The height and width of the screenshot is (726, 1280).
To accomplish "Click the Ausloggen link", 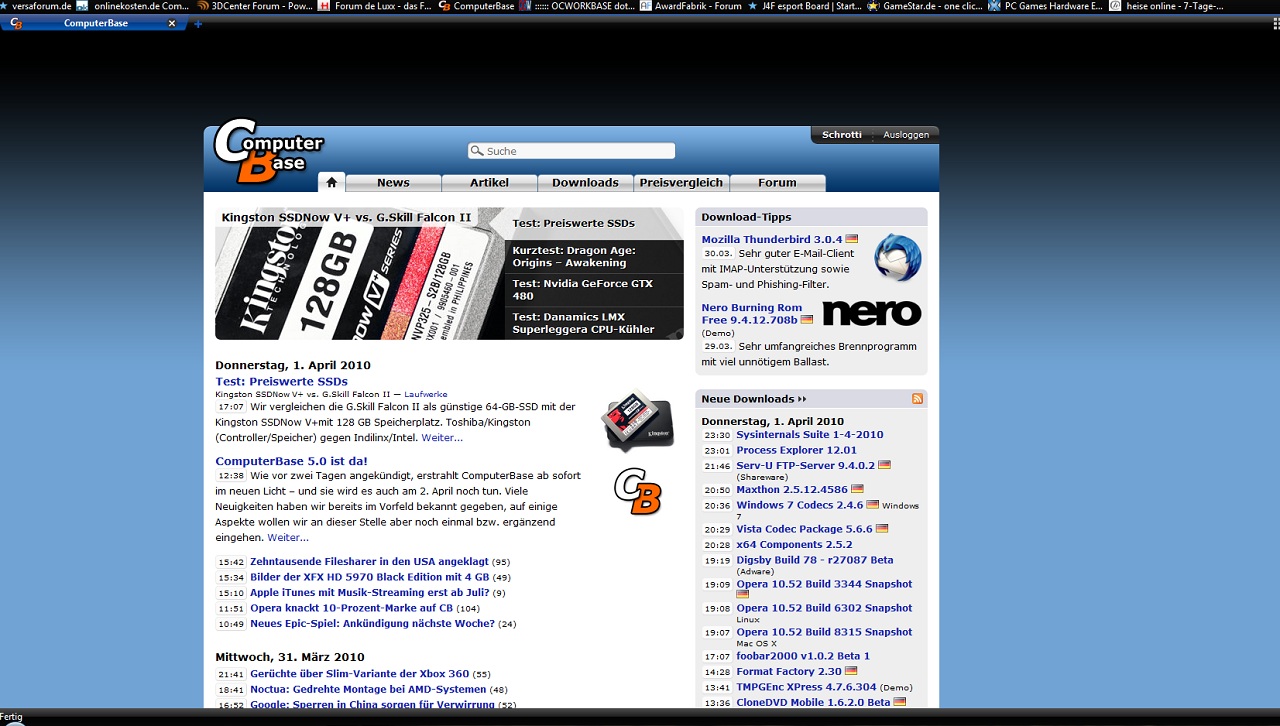I will tap(906, 135).
